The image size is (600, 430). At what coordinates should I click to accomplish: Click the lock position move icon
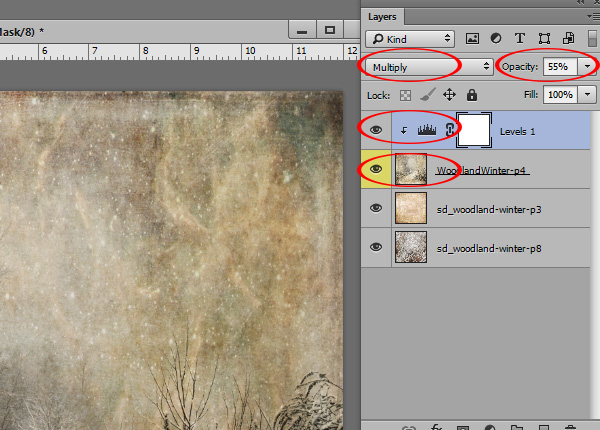click(449, 95)
